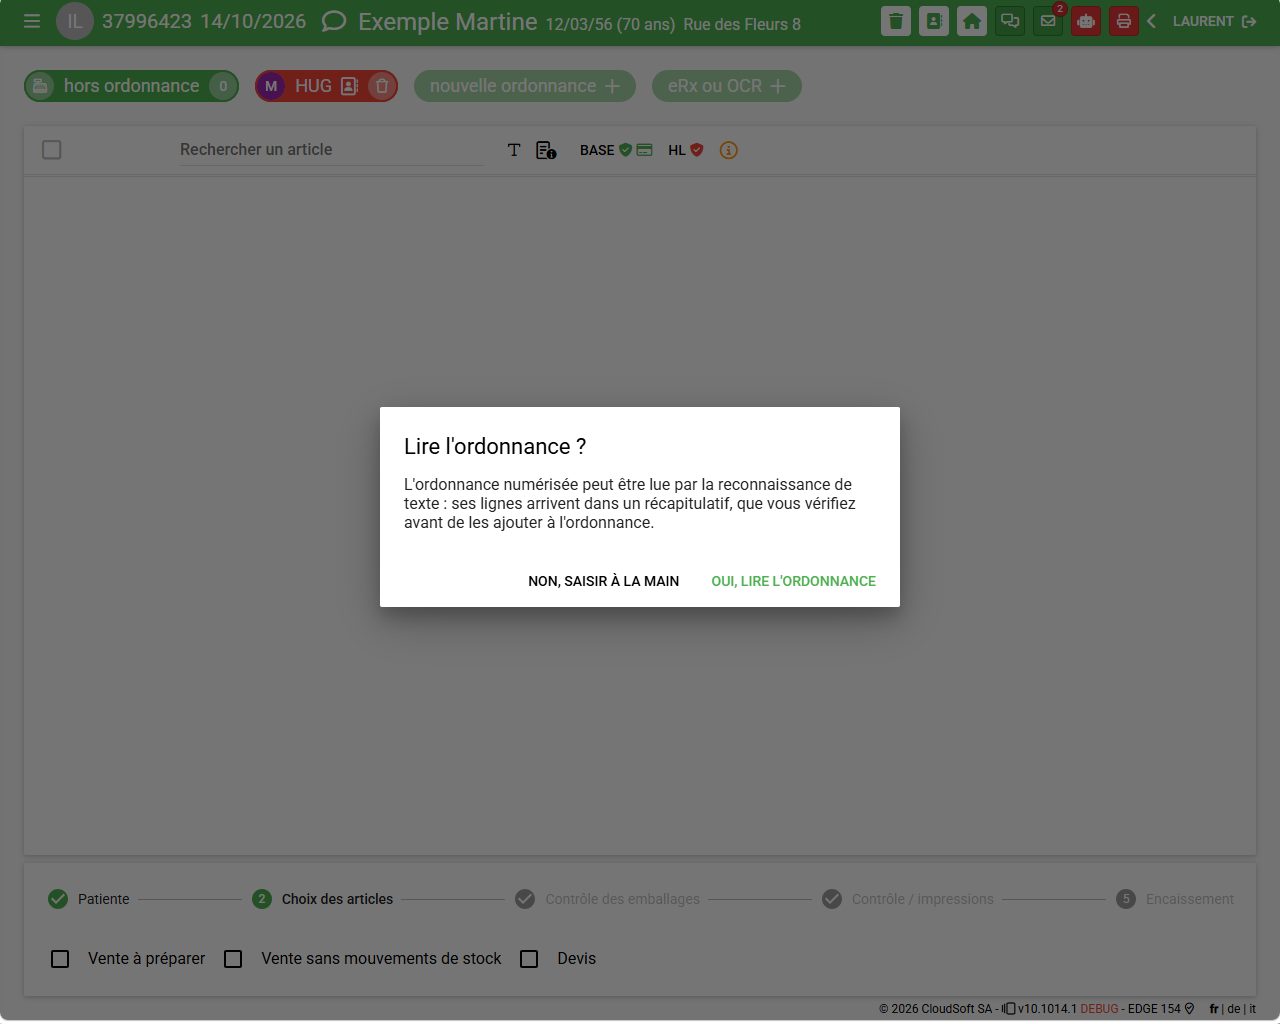This screenshot has width=1280, height=1024.
Task: Open the Contrôle des emballages step
Action: click(x=608, y=899)
